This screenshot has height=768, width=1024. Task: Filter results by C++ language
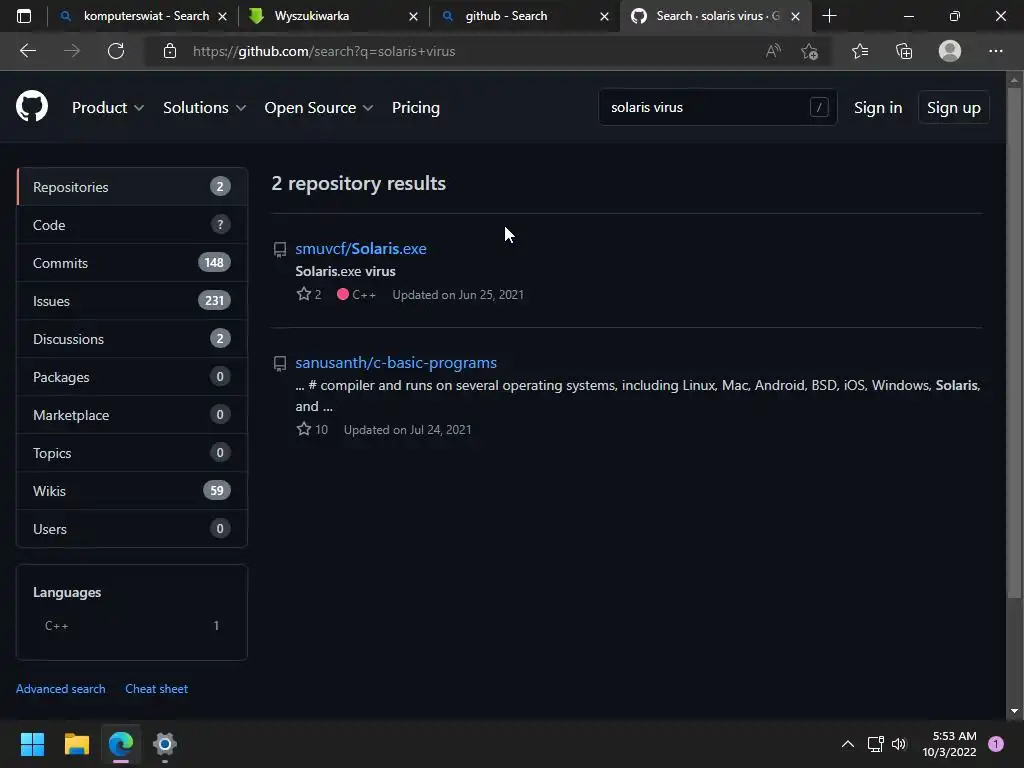tap(132, 626)
